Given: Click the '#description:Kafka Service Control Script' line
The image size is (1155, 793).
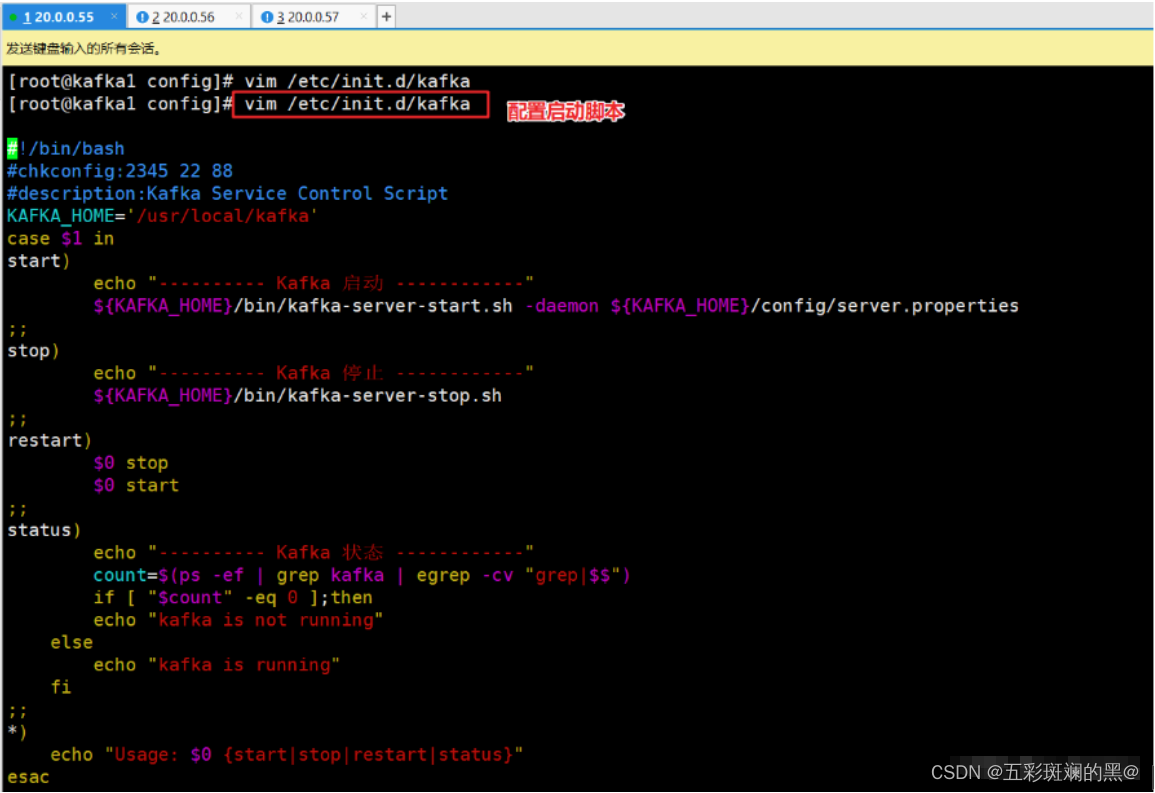Looking at the screenshot, I should pos(227,194).
